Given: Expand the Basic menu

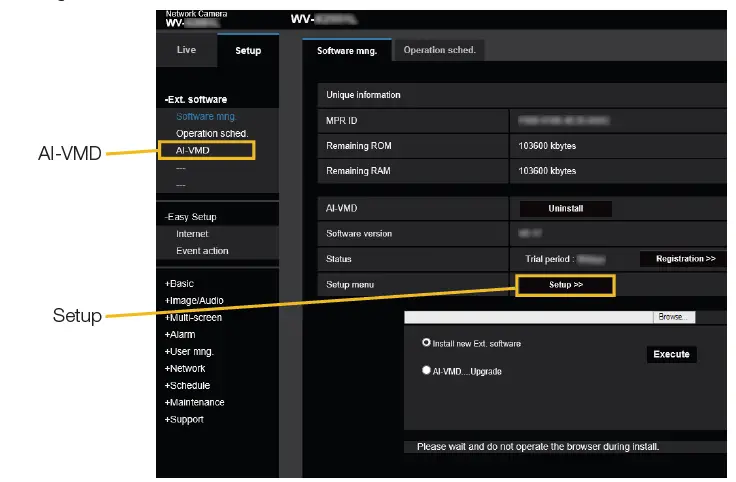Looking at the screenshot, I should pos(179,283).
